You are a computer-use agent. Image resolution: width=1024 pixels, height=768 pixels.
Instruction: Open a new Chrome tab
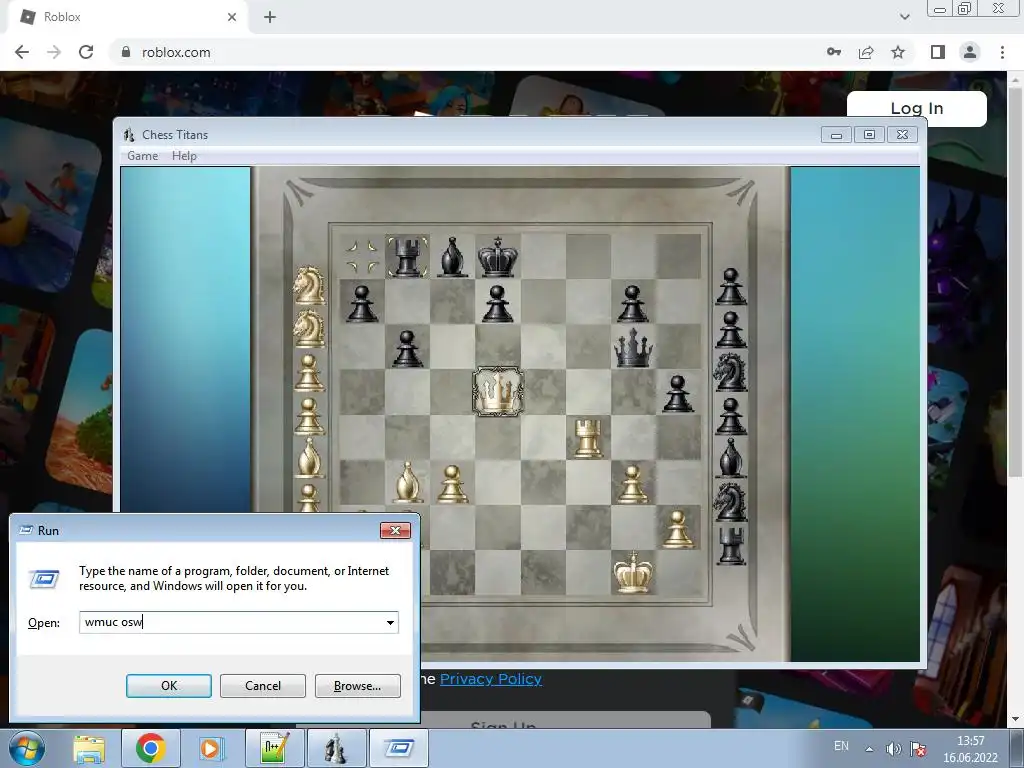(270, 18)
